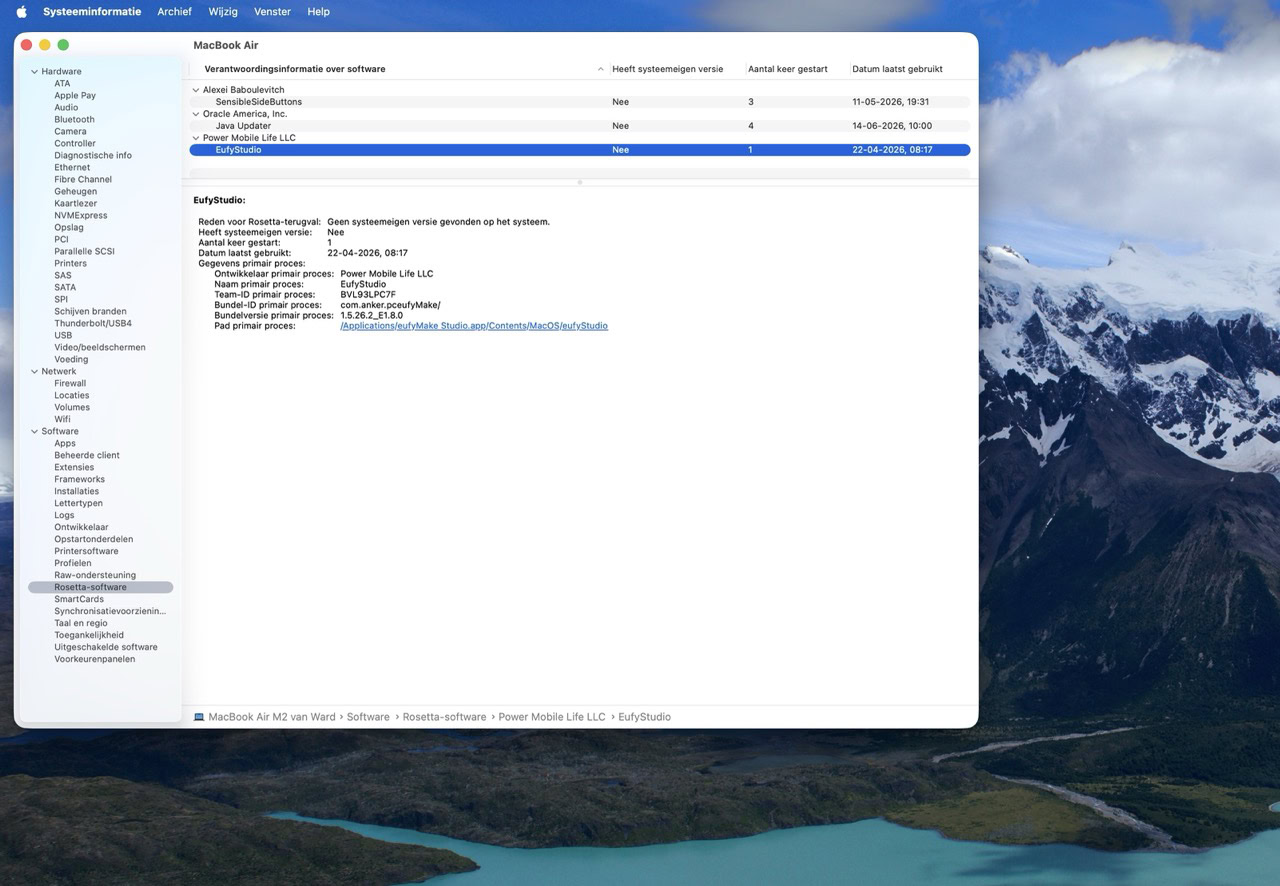1280x886 pixels.
Task: Select ATA in the sidebar
Action: tap(62, 84)
